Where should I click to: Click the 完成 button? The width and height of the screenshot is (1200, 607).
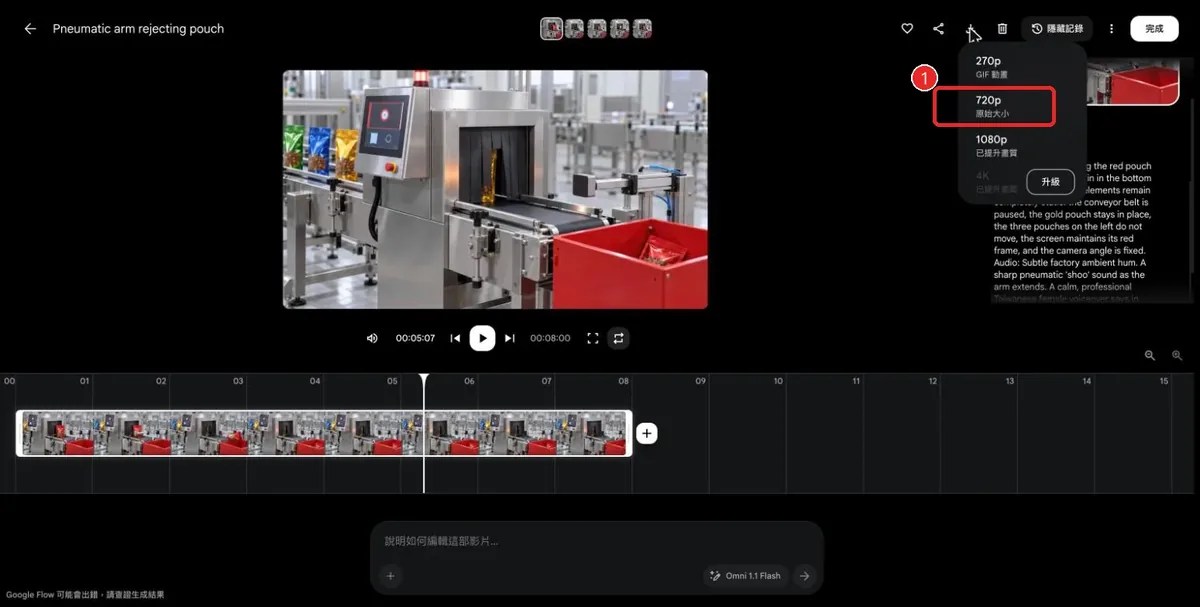[1154, 29]
